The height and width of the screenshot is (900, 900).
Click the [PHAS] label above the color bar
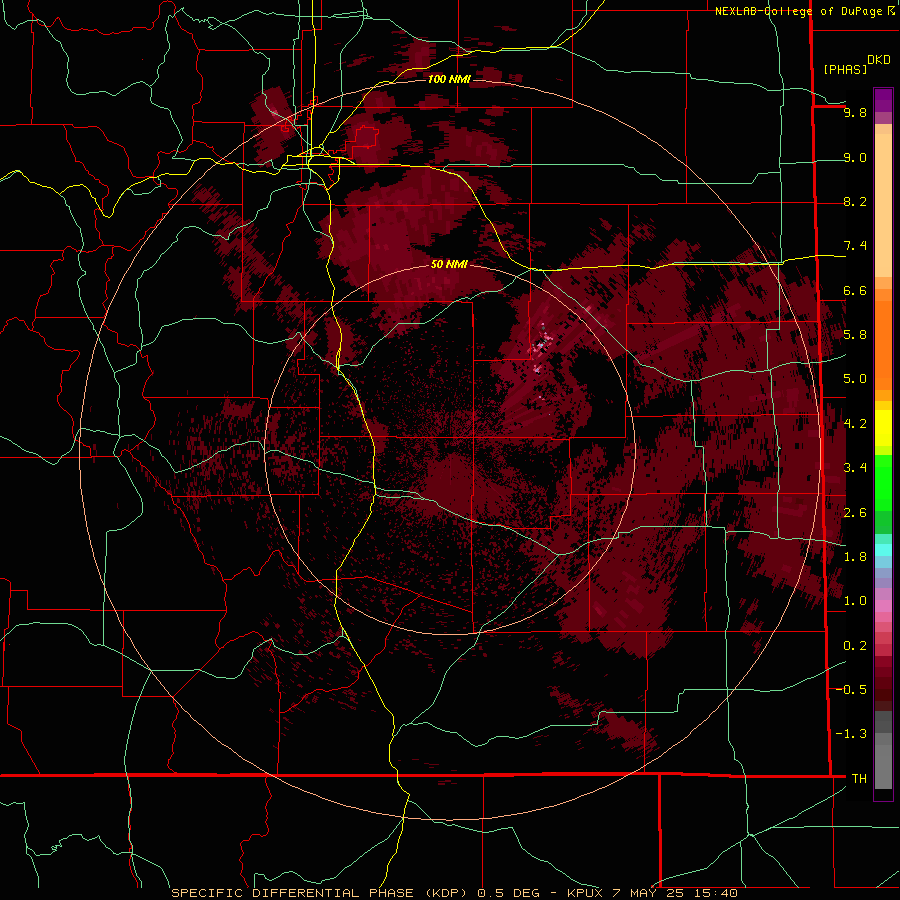click(845, 69)
